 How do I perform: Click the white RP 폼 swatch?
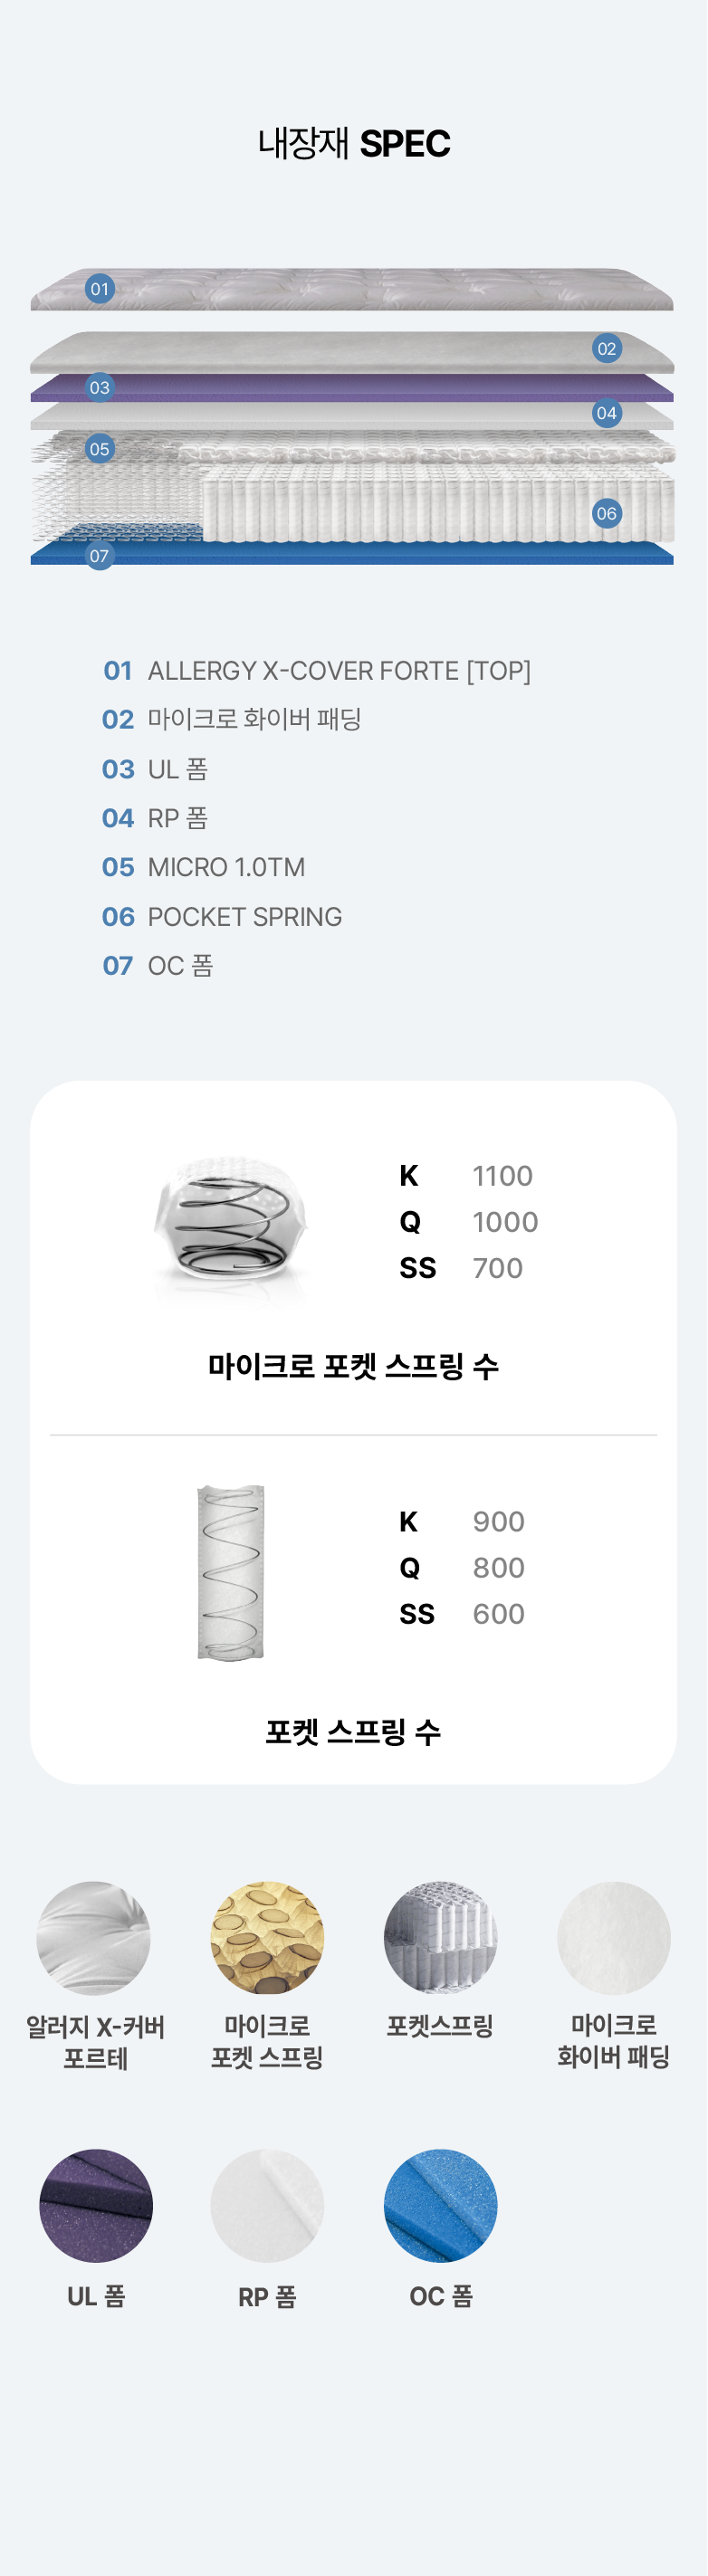(x=267, y=2205)
